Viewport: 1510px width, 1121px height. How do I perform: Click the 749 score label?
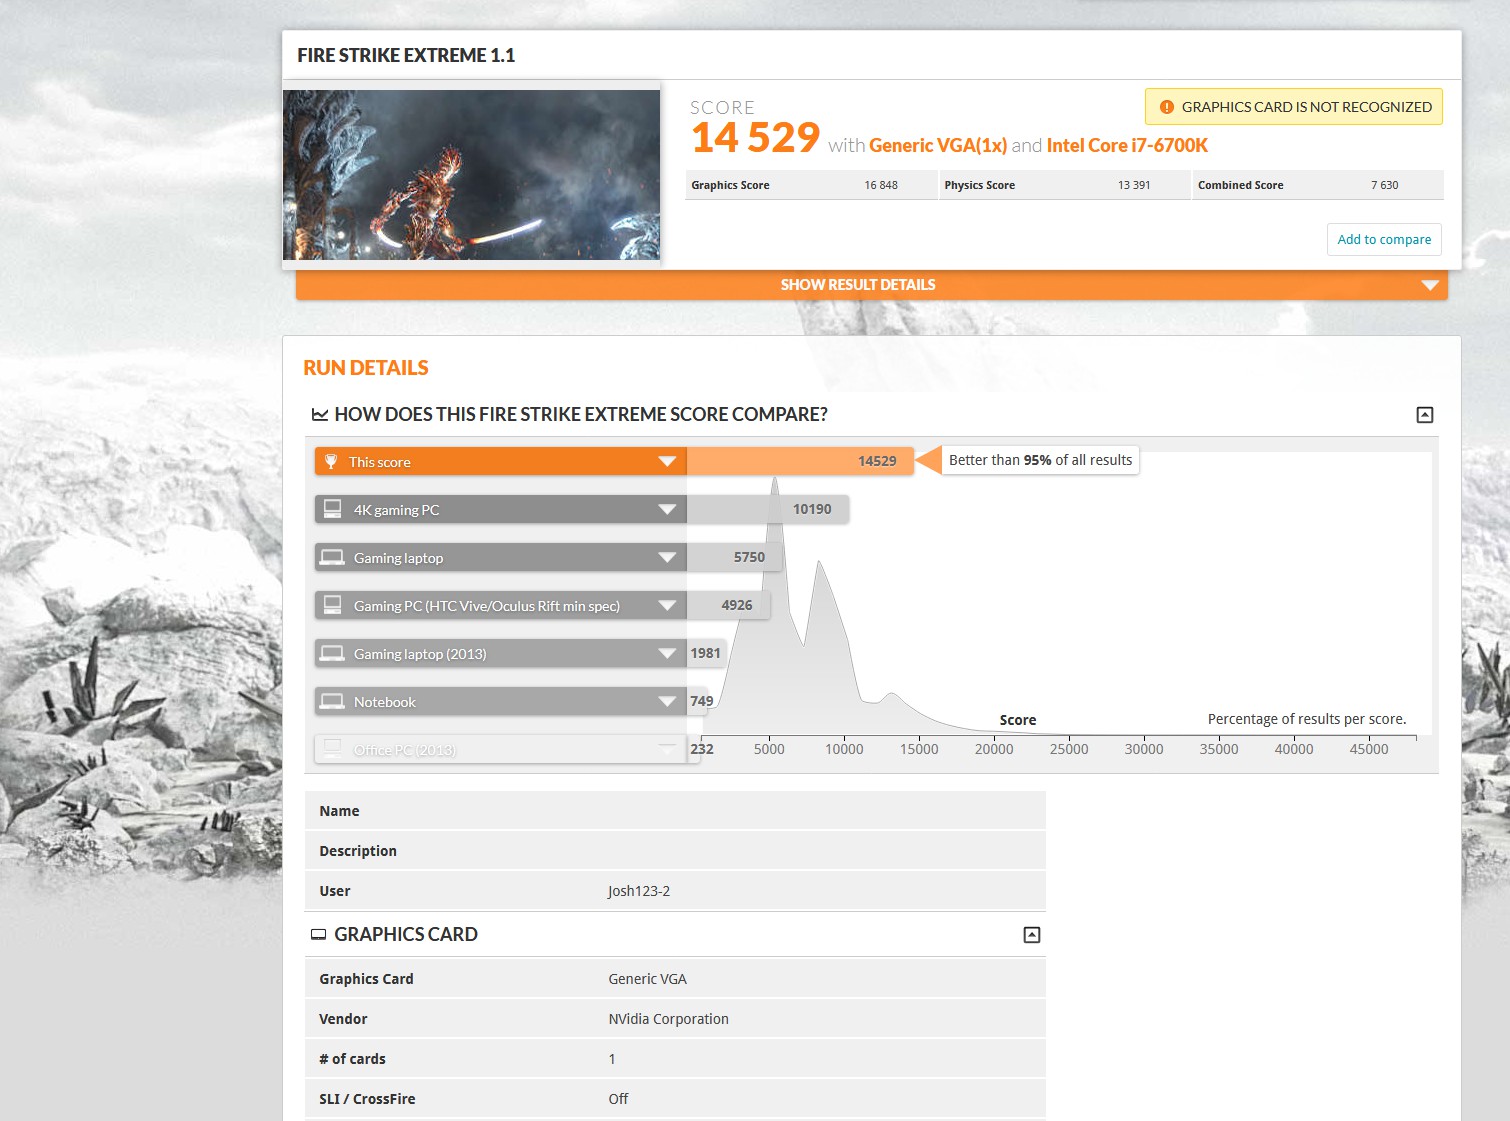click(x=702, y=701)
